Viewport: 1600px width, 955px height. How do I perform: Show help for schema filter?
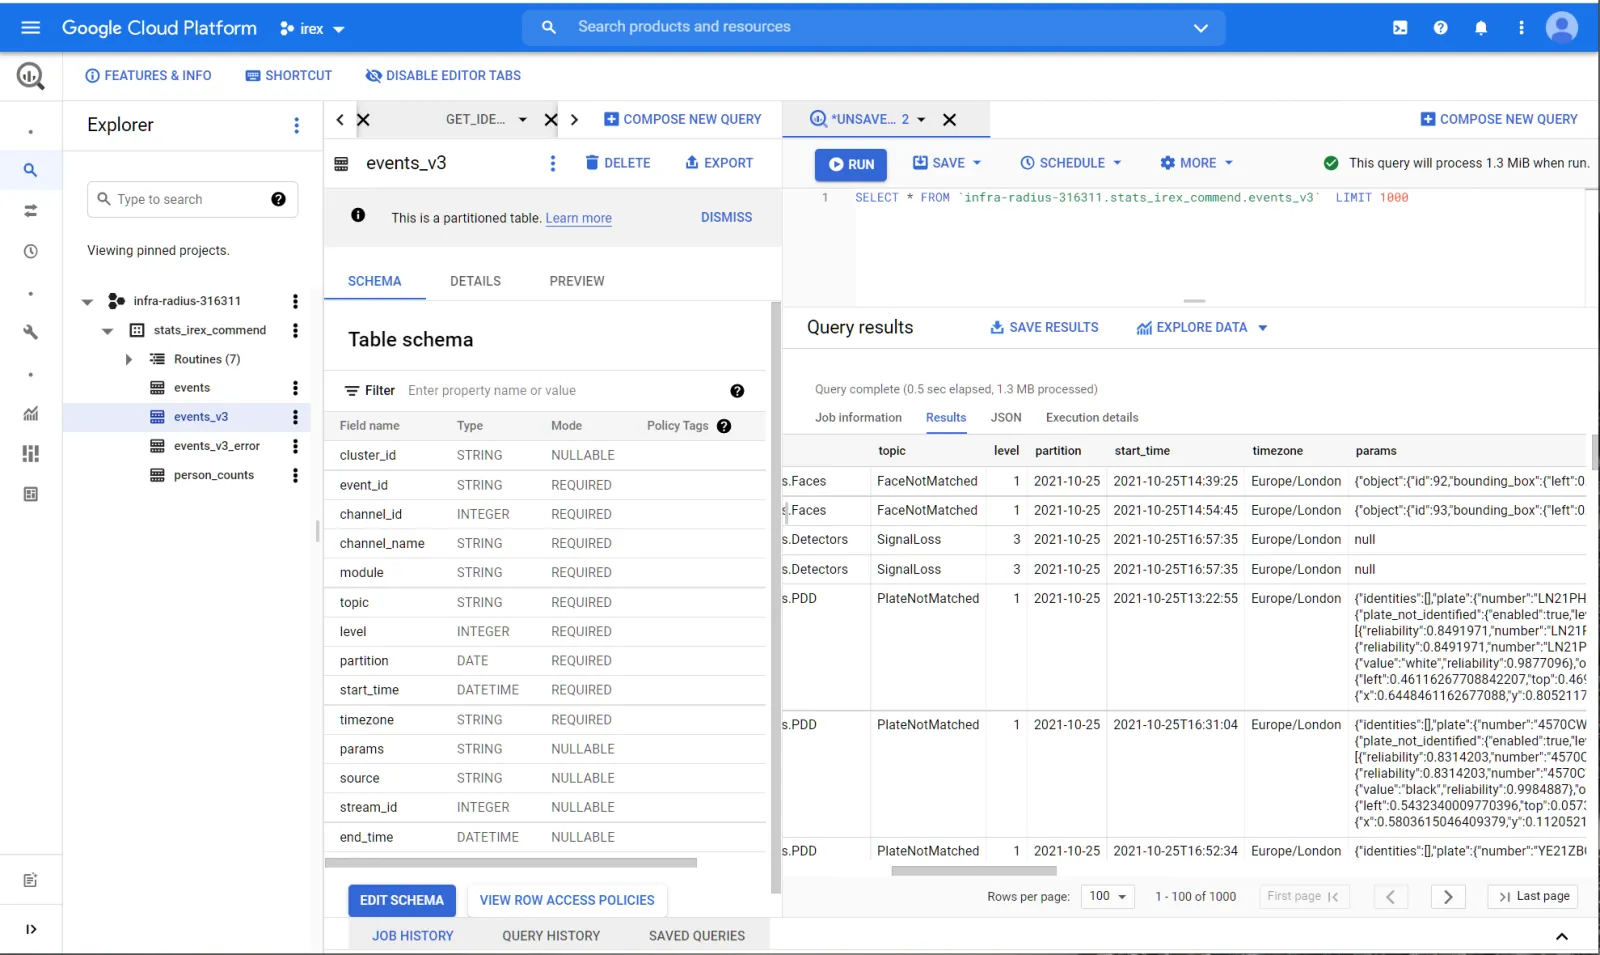[x=737, y=391]
